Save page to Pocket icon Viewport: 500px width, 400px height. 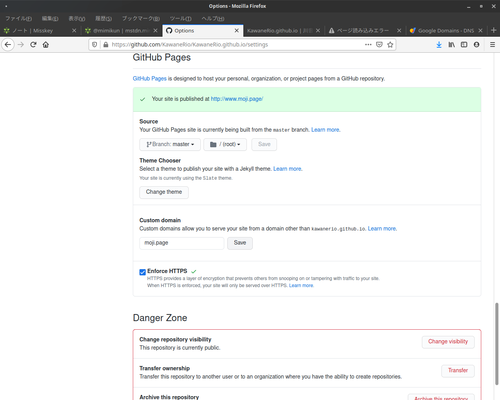(379, 44)
